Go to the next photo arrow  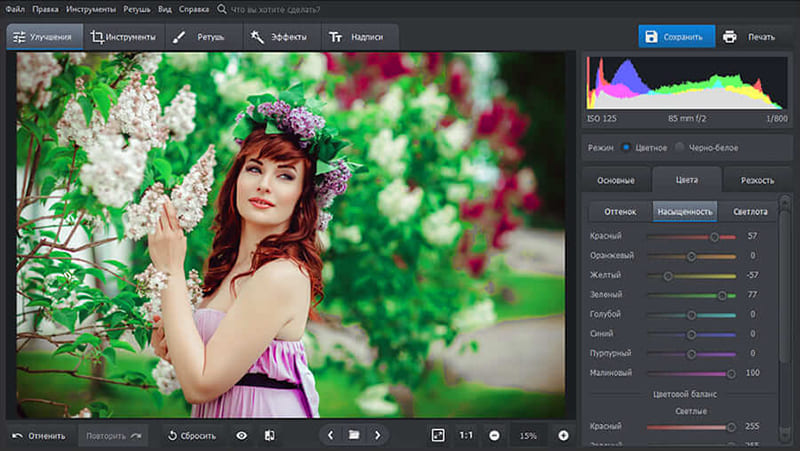click(x=378, y=435)
